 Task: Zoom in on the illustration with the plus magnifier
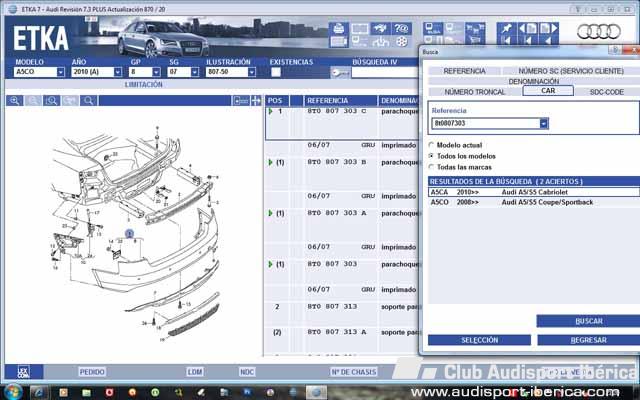[14, 100]
